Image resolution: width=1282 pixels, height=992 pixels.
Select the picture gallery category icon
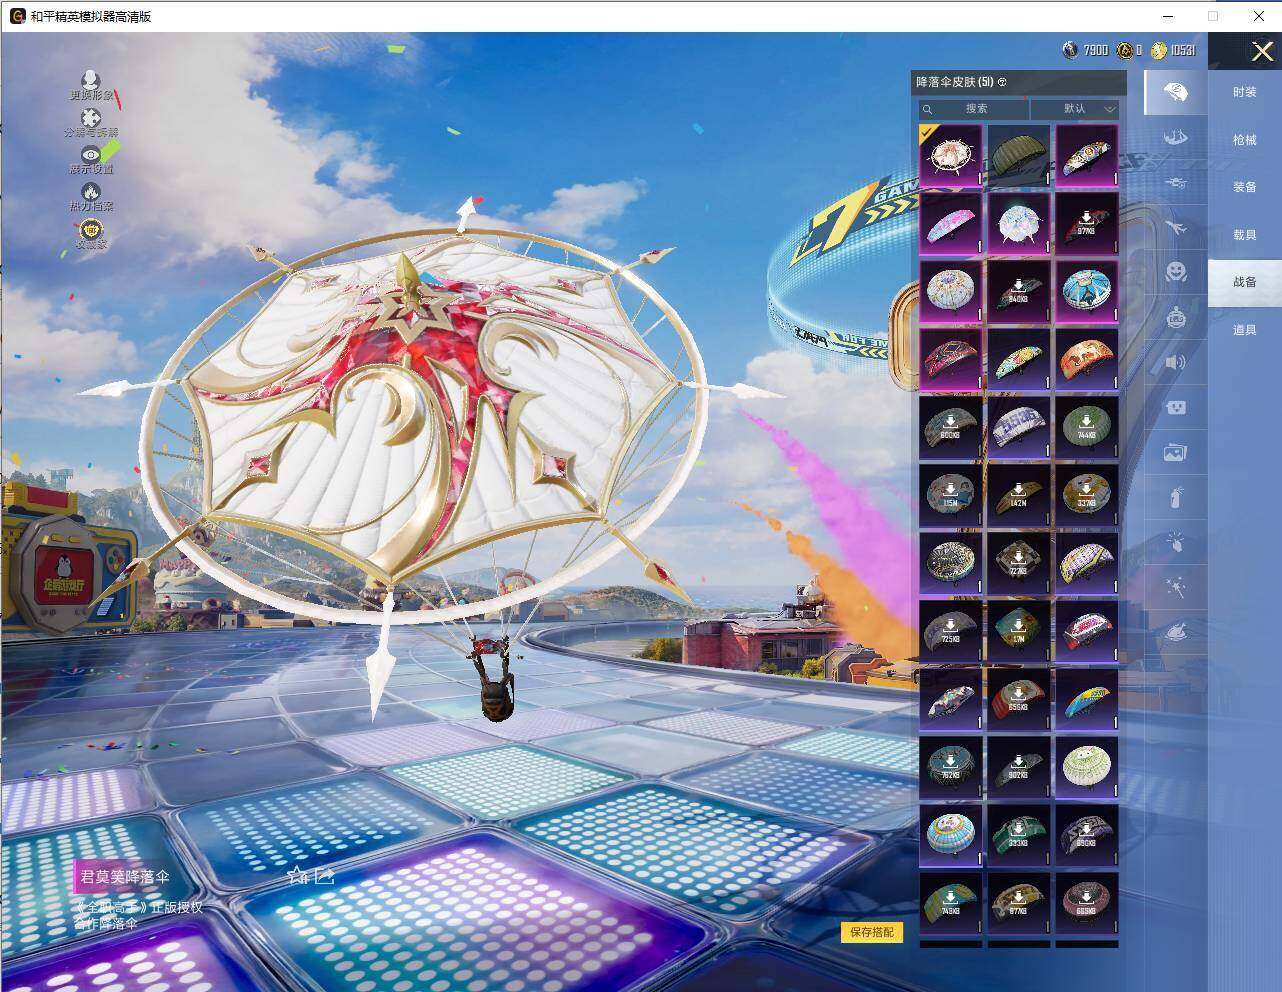click(1176, 453)
